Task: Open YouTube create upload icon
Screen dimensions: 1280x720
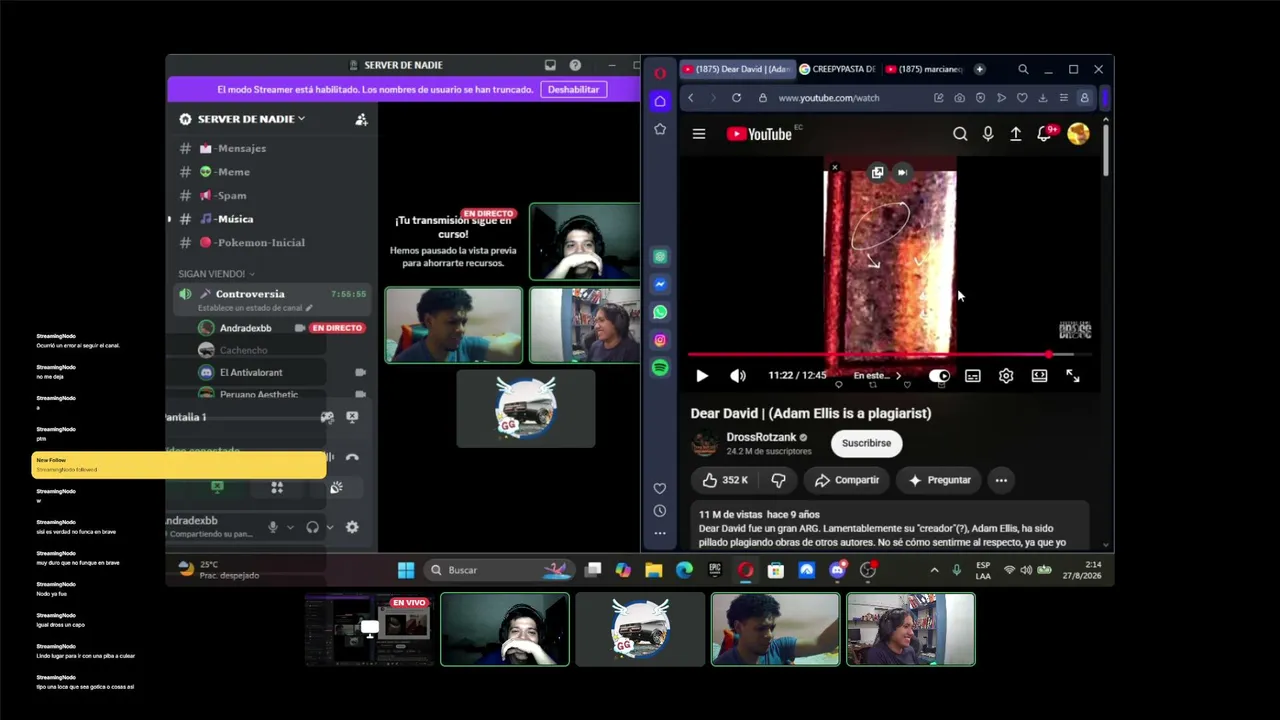Action: [x=1016, y=134]
